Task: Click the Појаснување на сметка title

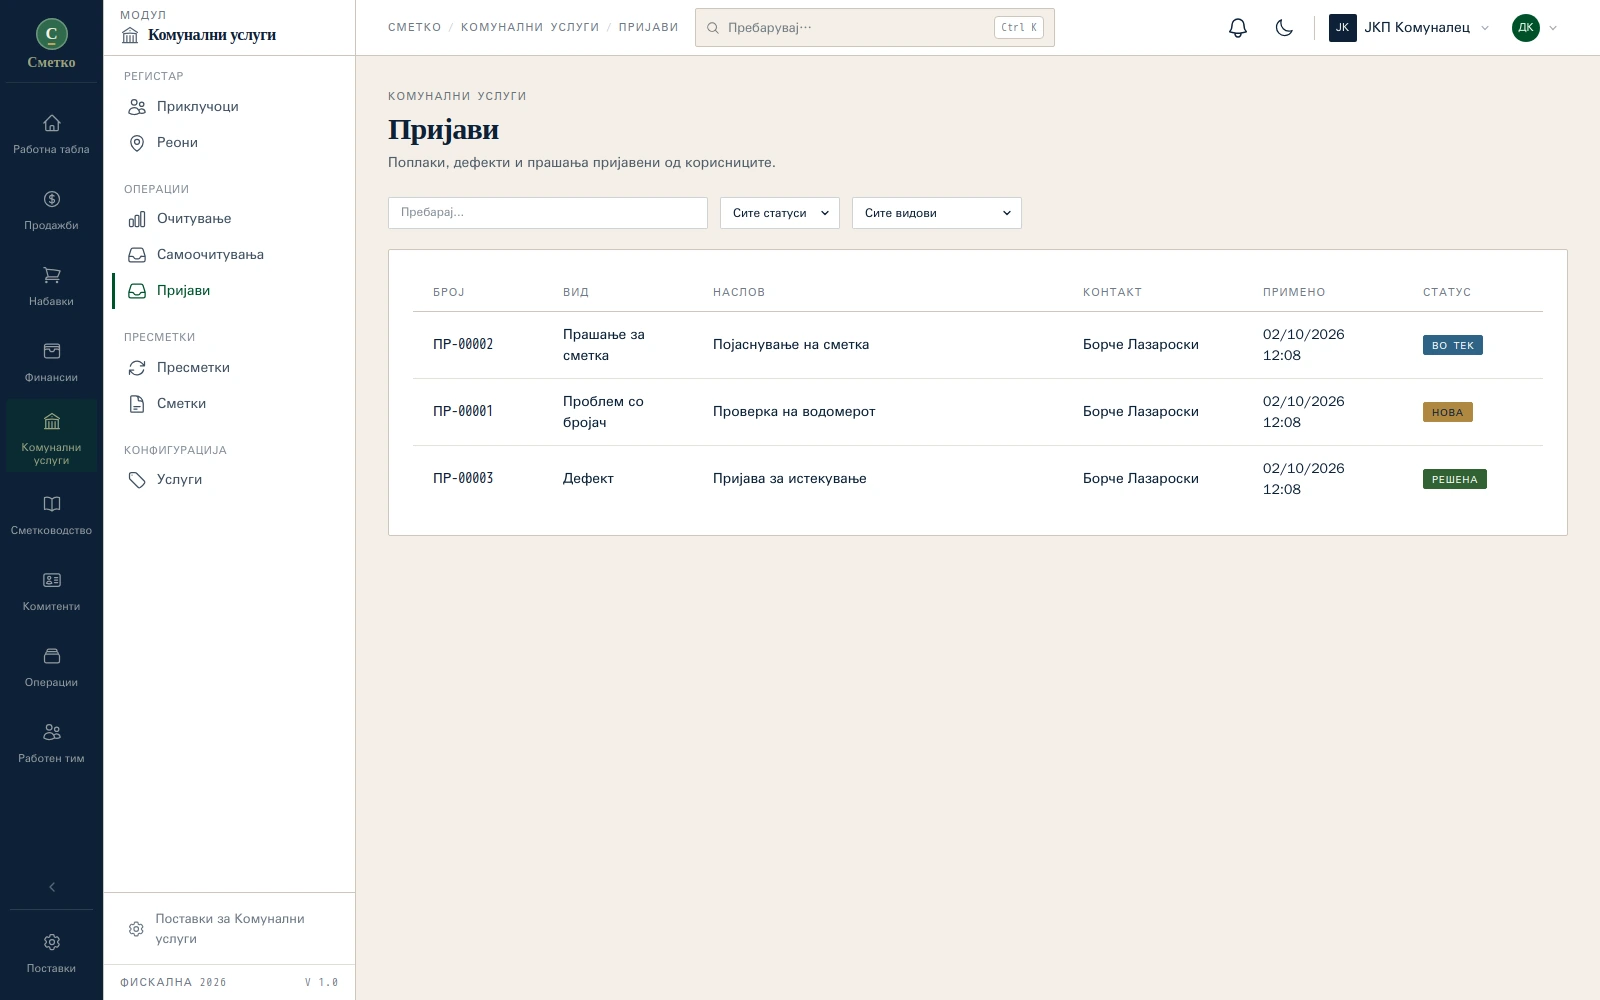Action: coord(791,345)
